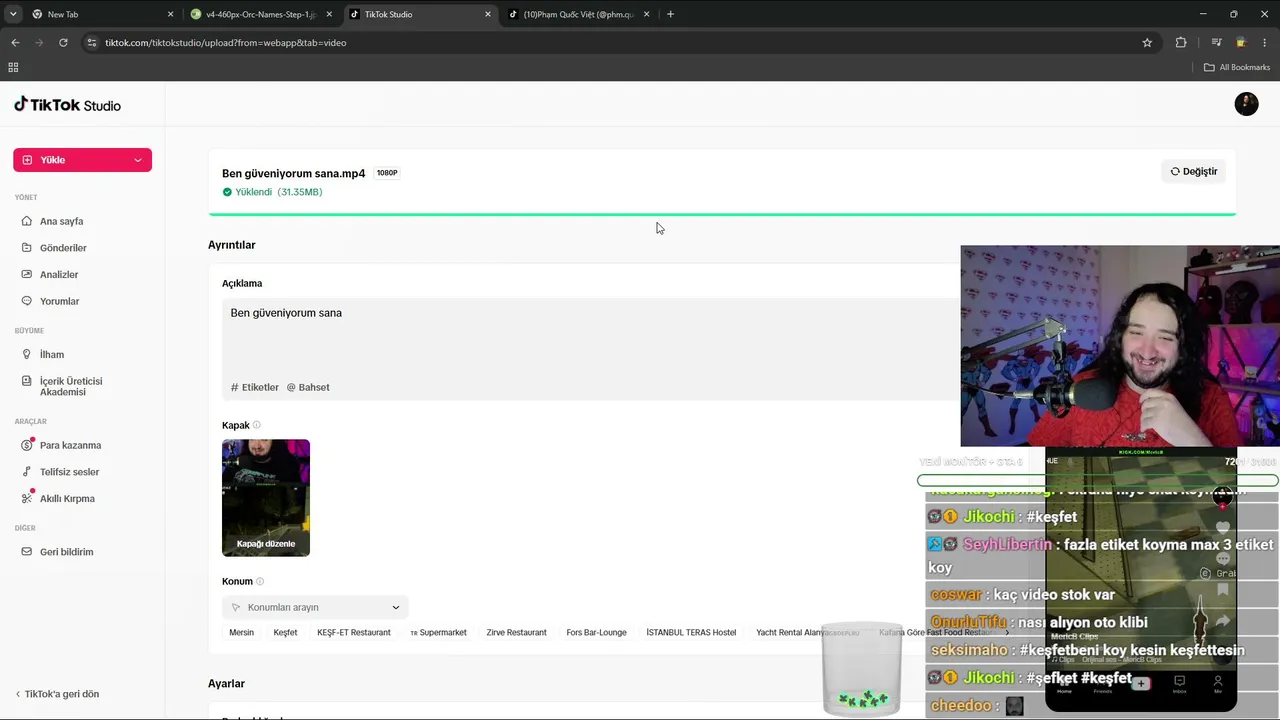Screen dimensions: 1280x720
Task: Close the New Tab browser tab
Action: tap(170, 14)
